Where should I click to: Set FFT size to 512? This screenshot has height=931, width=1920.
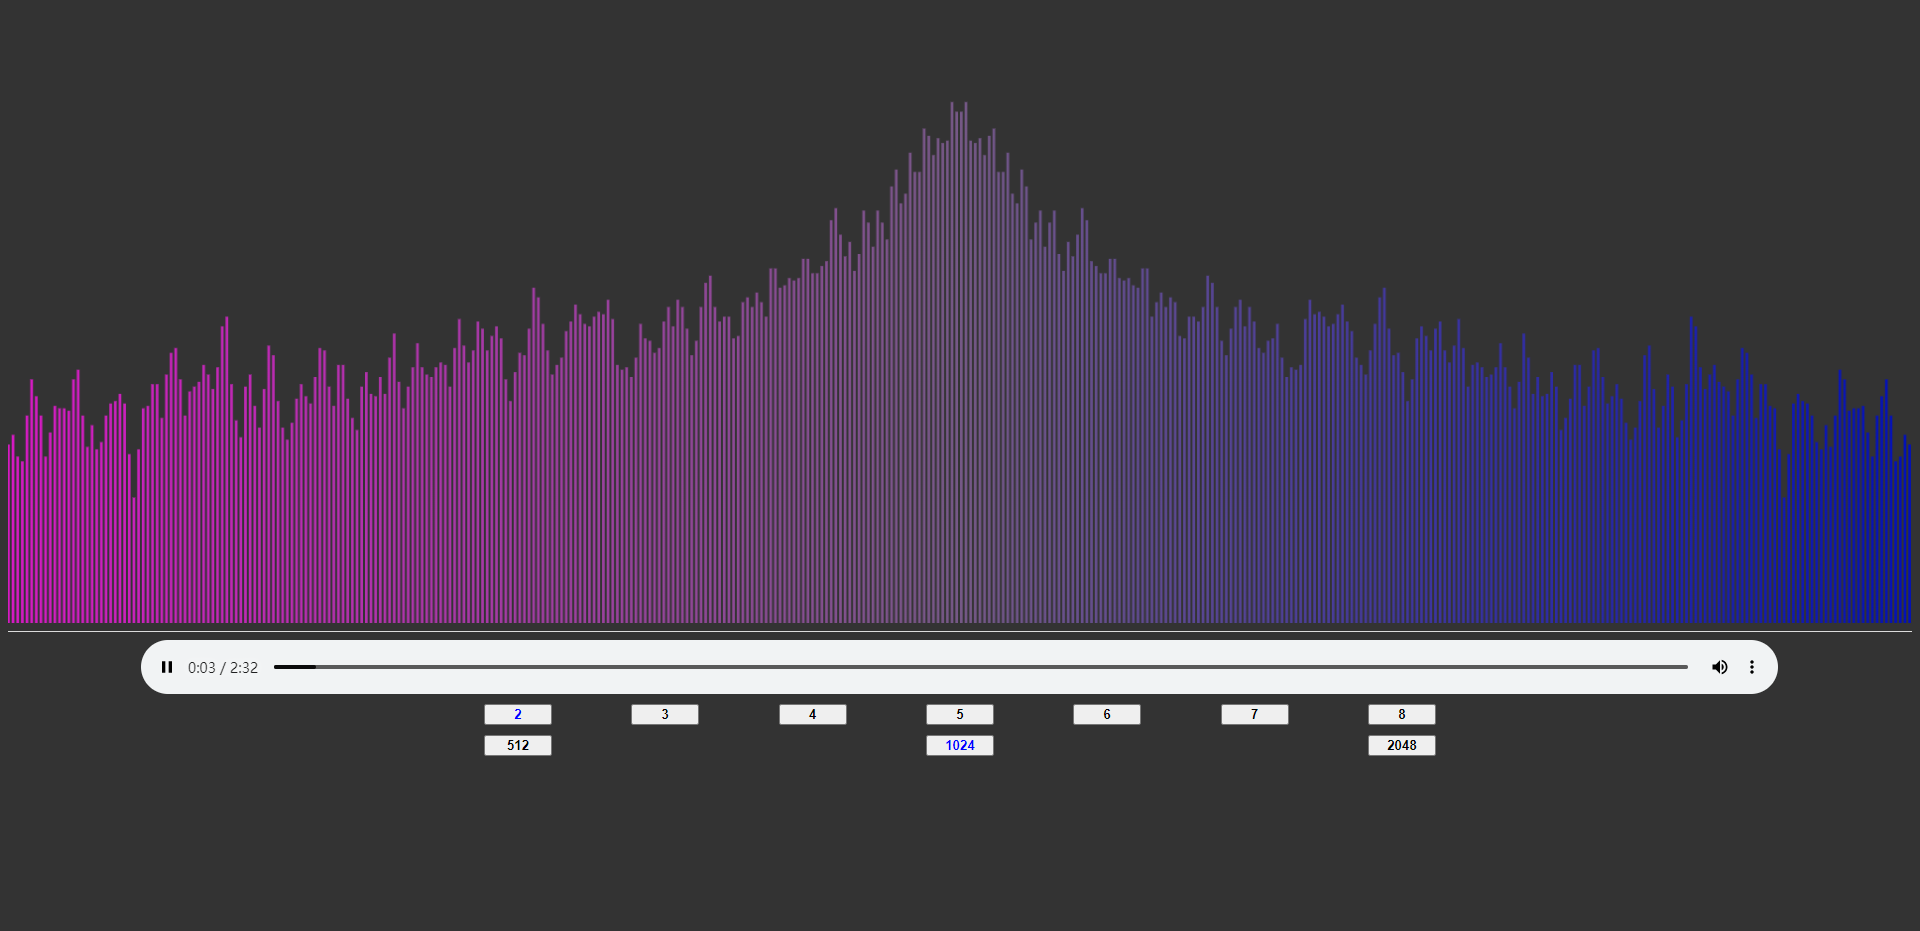click(x=518, y=745)
